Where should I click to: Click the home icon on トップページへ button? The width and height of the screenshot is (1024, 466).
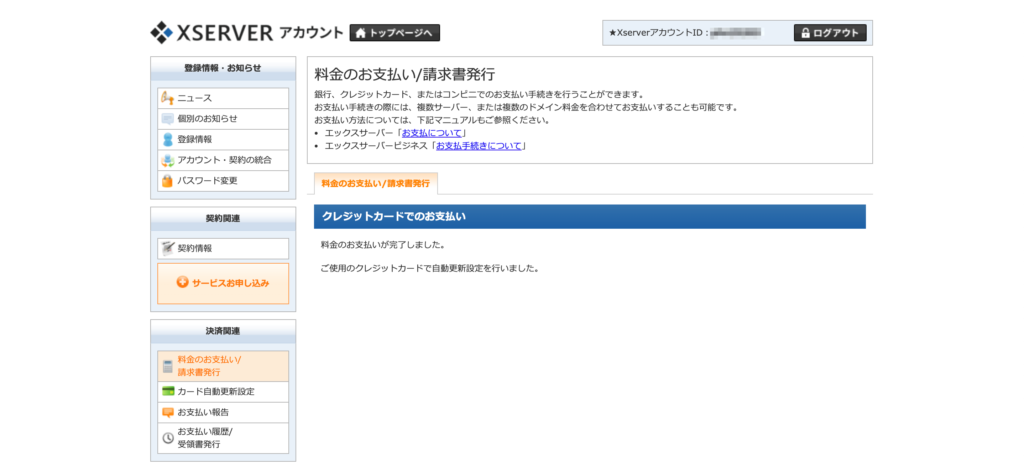360,33
